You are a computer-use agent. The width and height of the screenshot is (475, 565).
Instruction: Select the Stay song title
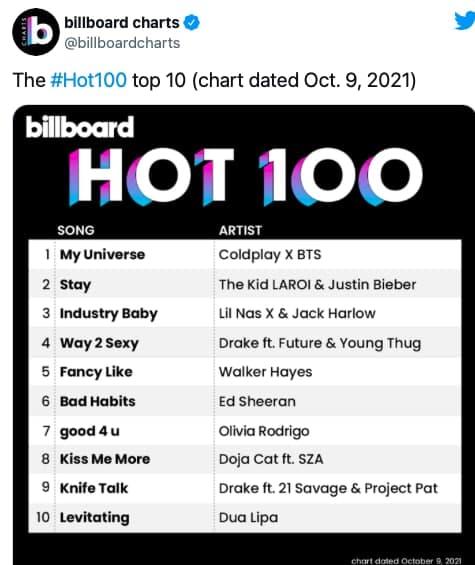(75, 285)
